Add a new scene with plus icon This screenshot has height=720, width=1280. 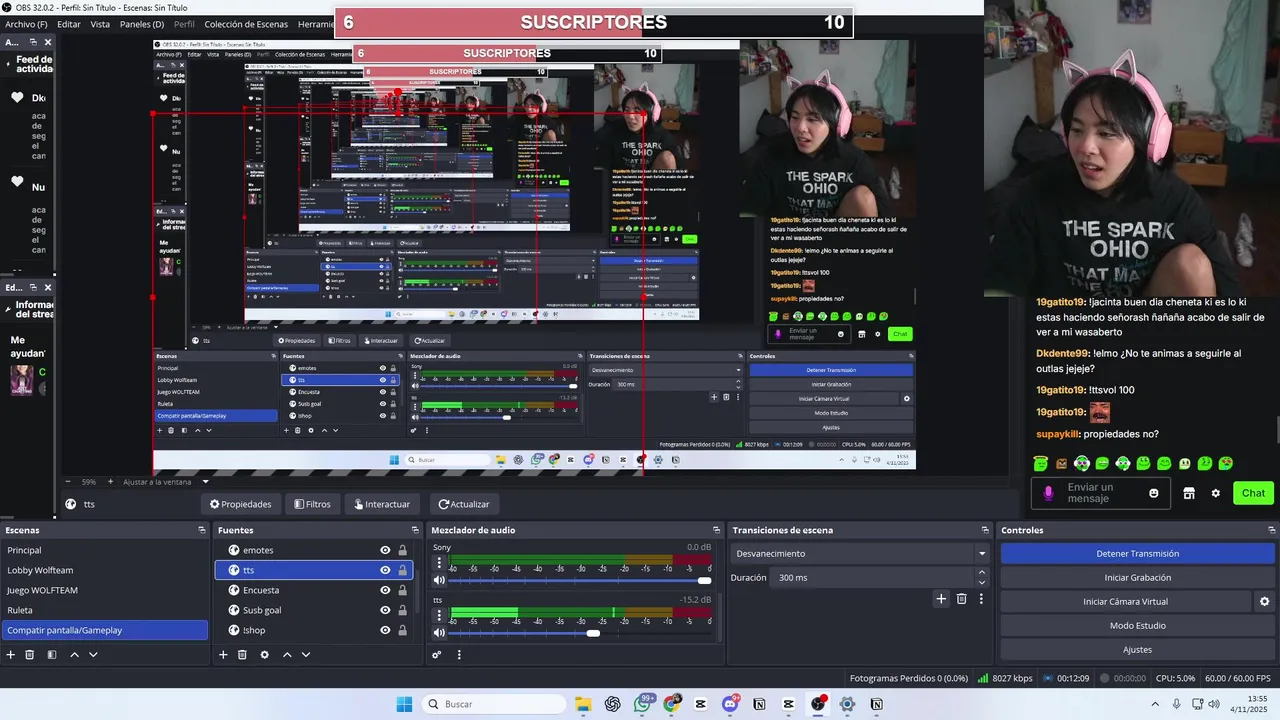[x=11, y=655]
